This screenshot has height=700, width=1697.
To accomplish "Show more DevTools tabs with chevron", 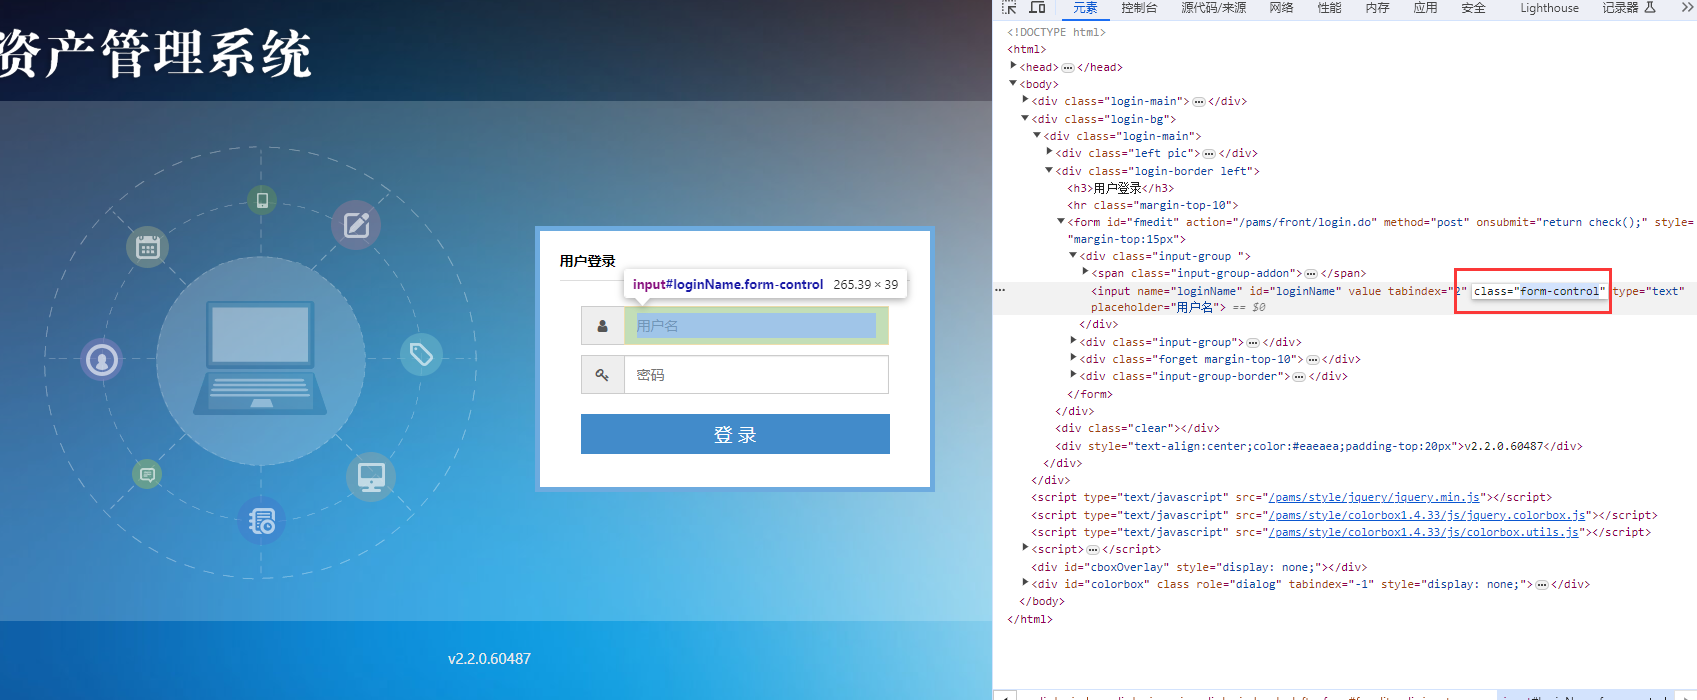I will 1687,7.
